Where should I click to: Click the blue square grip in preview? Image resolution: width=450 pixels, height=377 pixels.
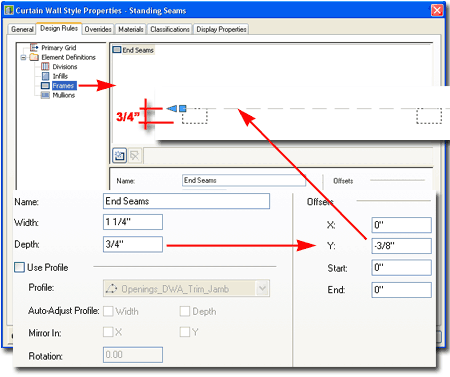click(x=182, y=108)
